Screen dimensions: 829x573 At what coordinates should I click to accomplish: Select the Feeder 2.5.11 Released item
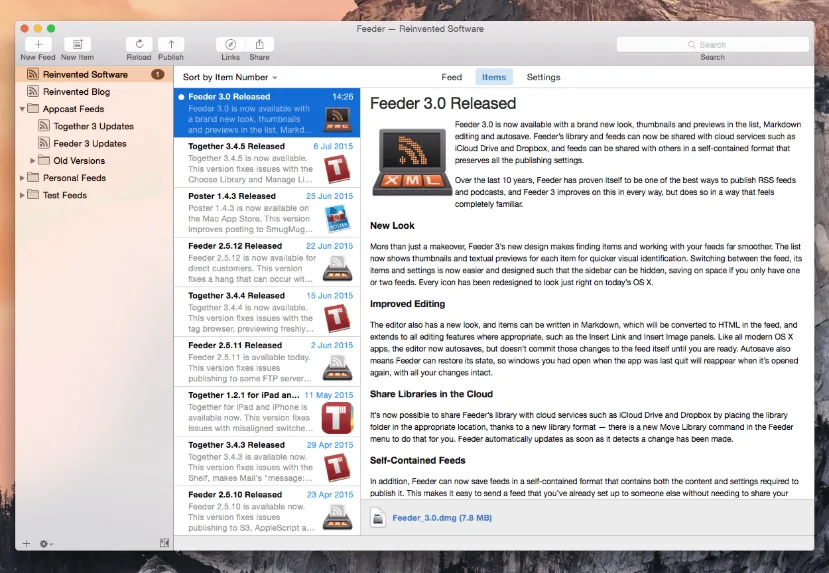click(267, 362)
